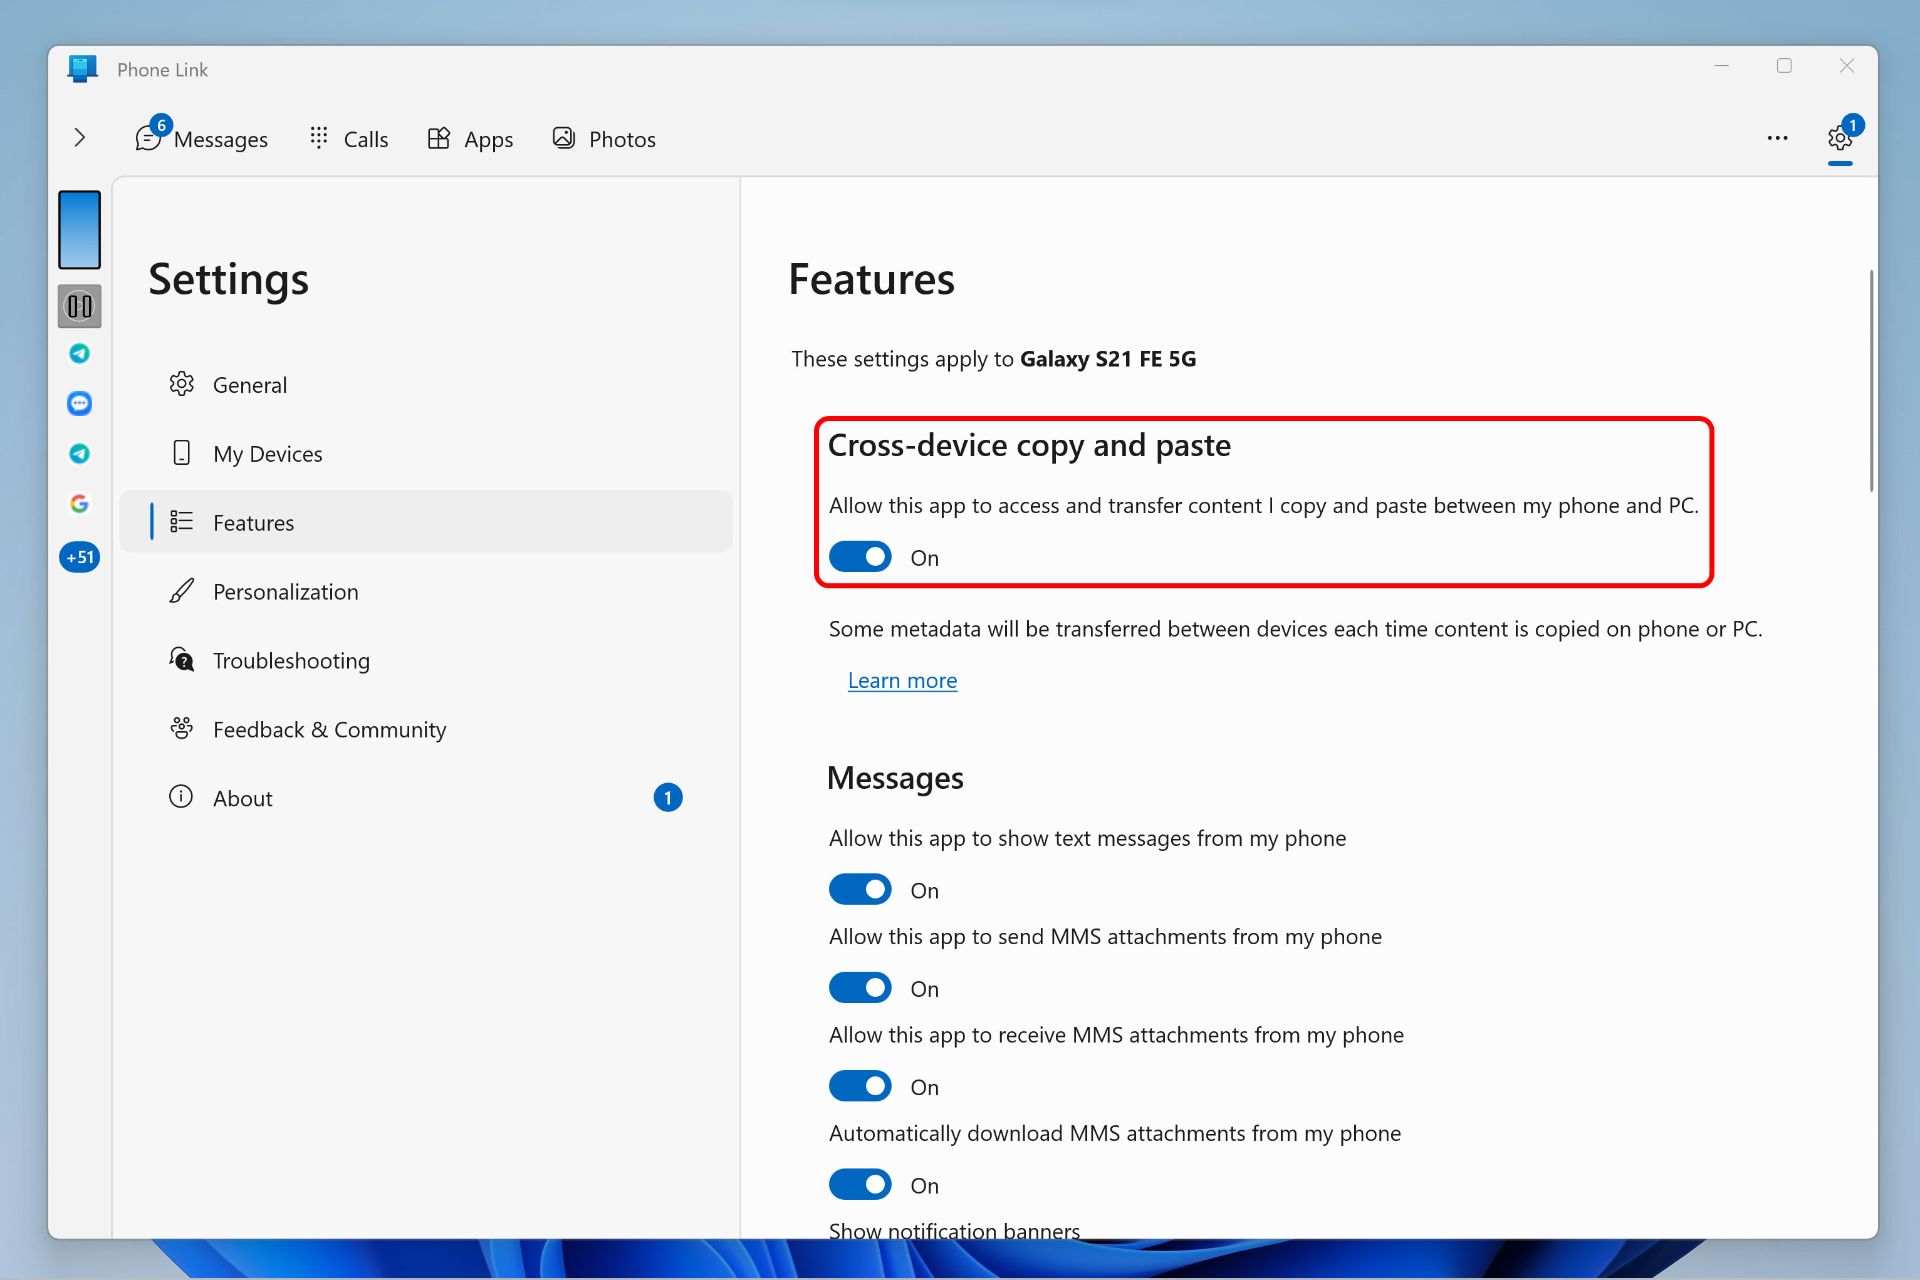Open the blue chat messages notification icon
Viewport: 1920px width, 1280px height.
point(79,403)
